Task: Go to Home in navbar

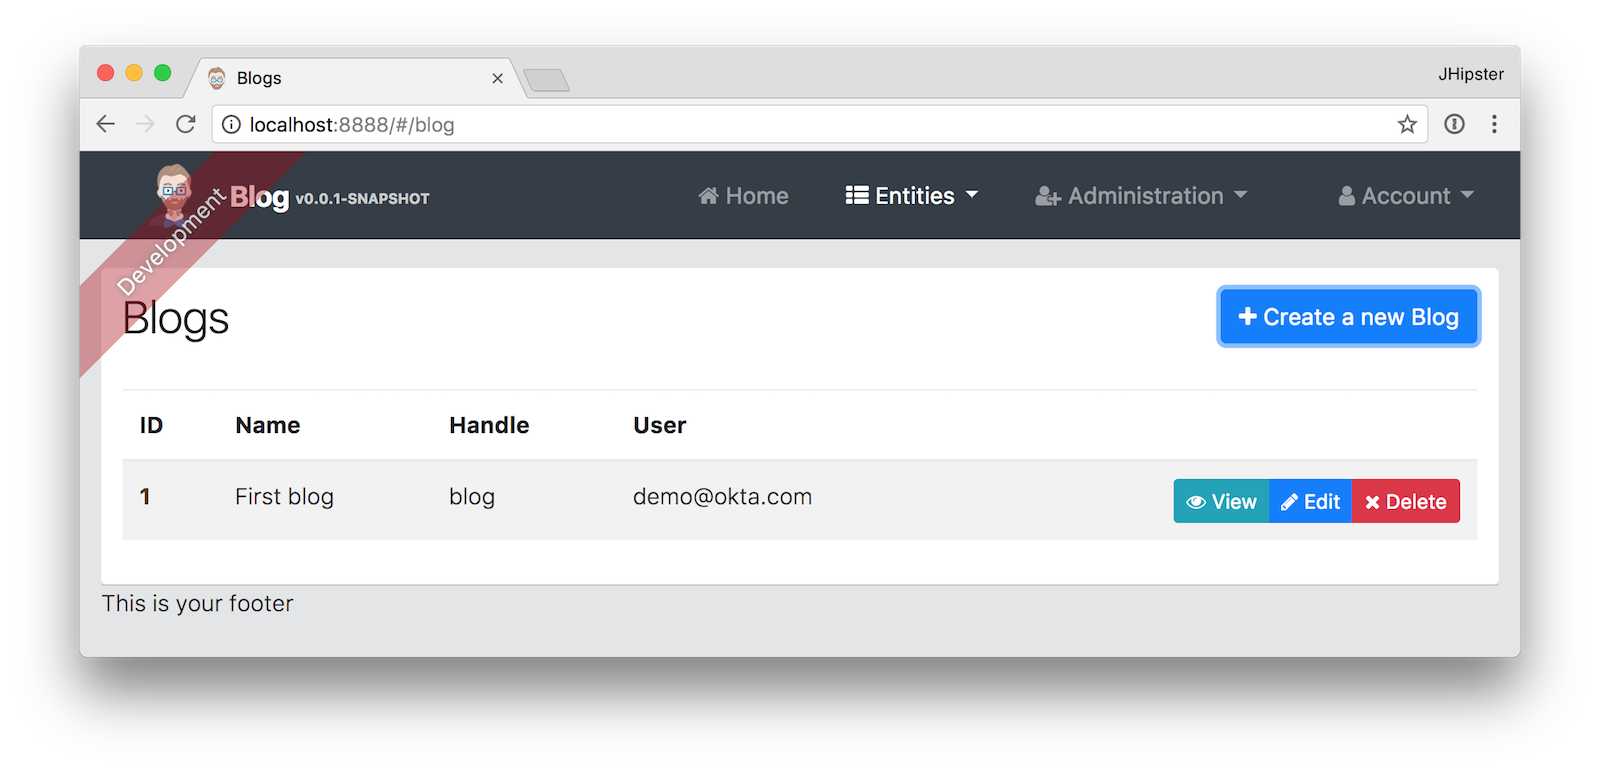Action: [x=743, y=196]
